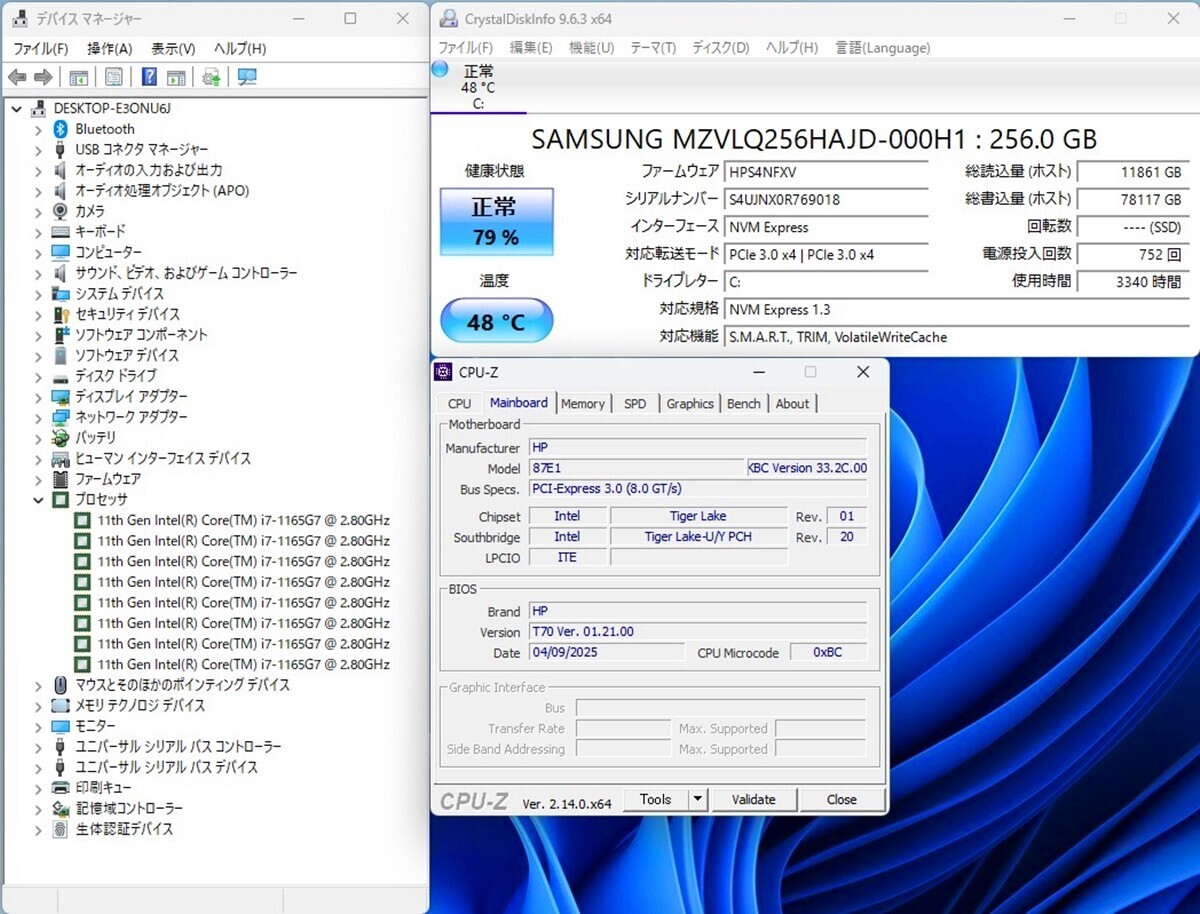Click the security devices category icon
Viewport: 1200px width, 914px height.
[60, 314]
